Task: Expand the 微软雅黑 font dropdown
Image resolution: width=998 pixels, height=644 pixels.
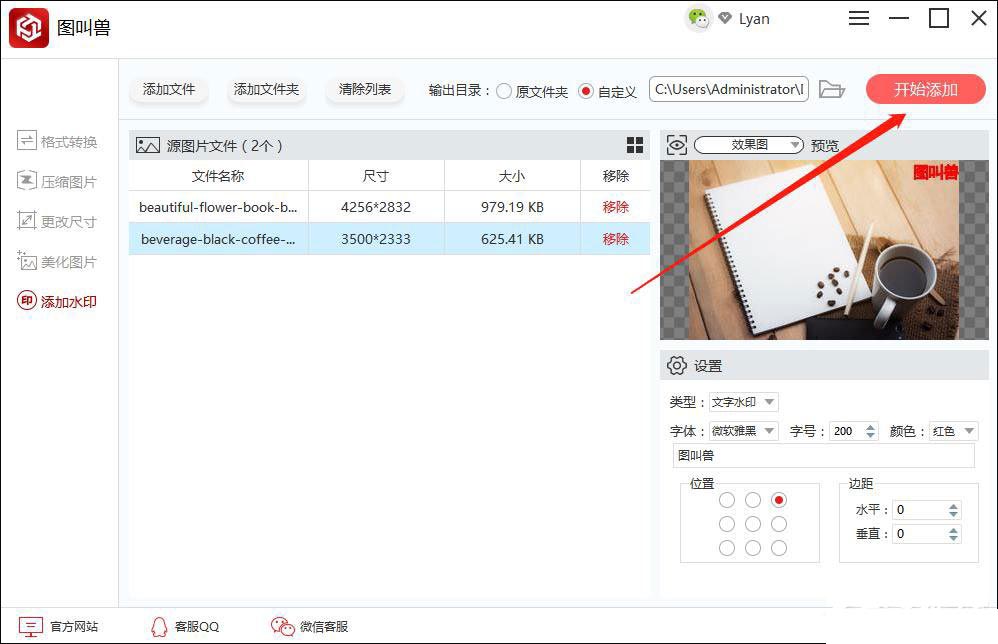Action: tap(743, 431)
